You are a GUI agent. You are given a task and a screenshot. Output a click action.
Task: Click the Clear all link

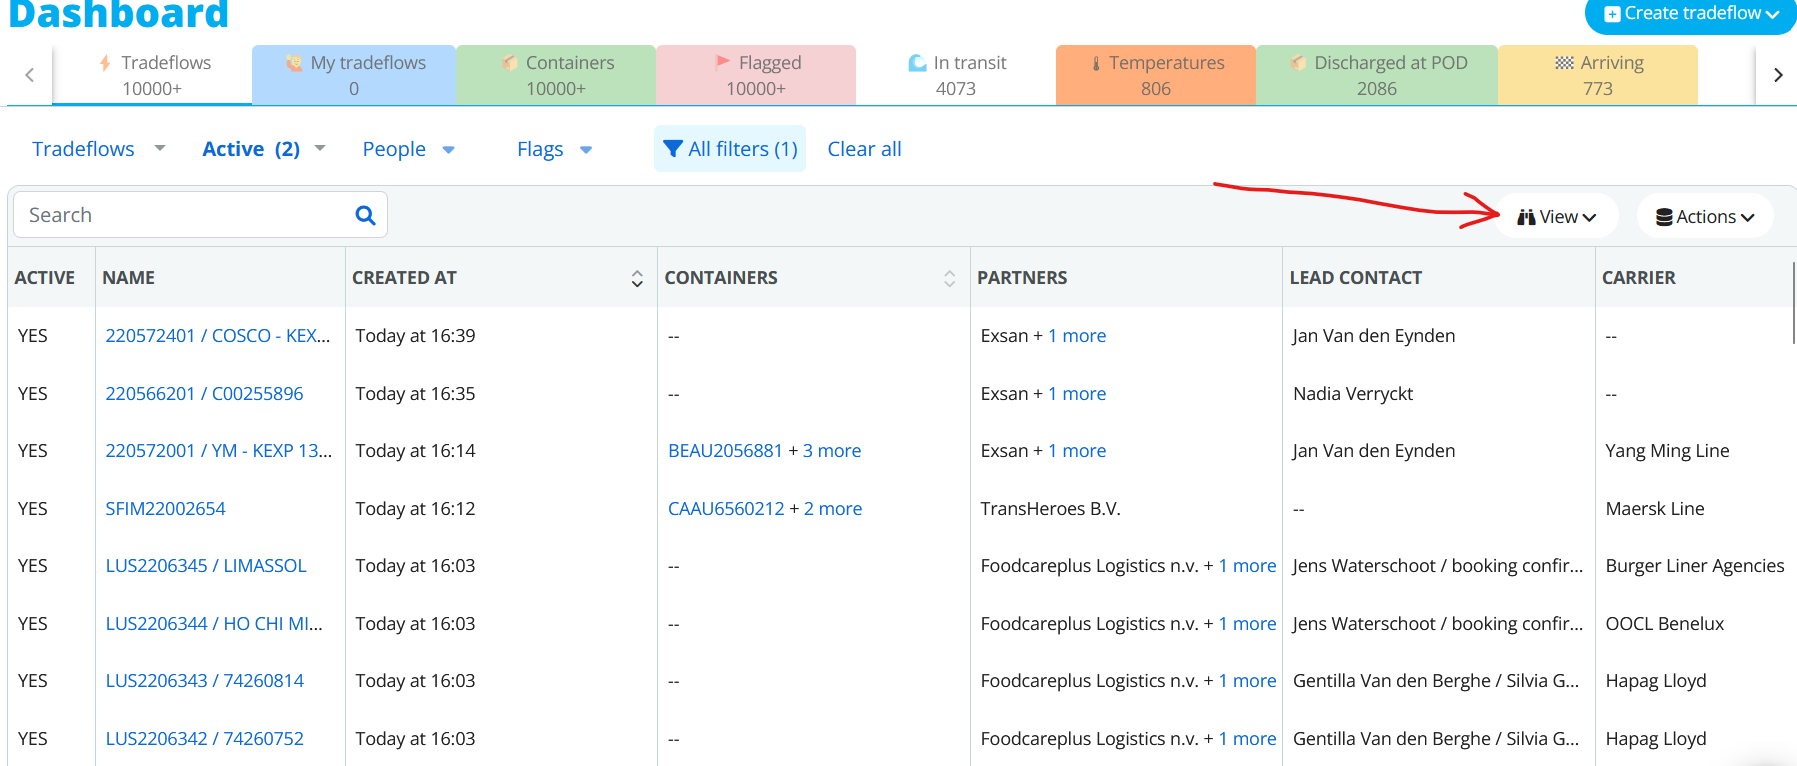864,149
